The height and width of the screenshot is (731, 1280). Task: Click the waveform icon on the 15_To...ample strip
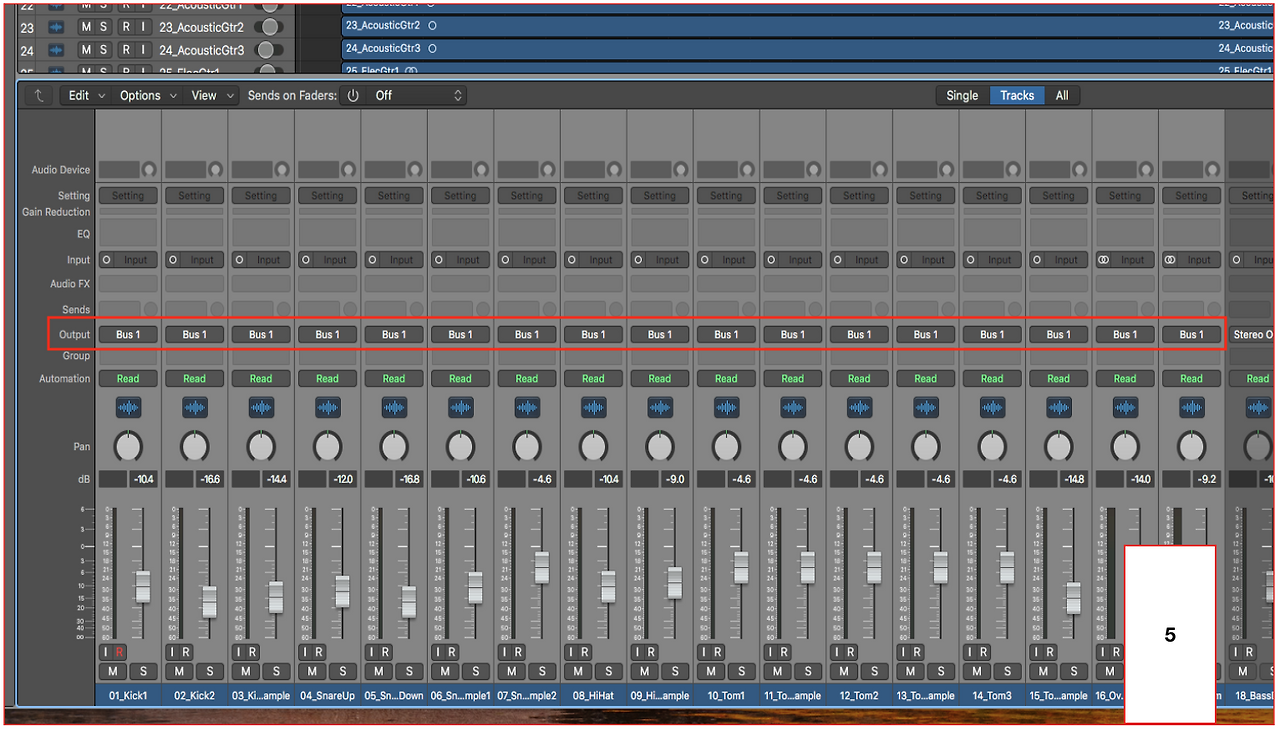pyautogui.click(x=1059, y=408)
